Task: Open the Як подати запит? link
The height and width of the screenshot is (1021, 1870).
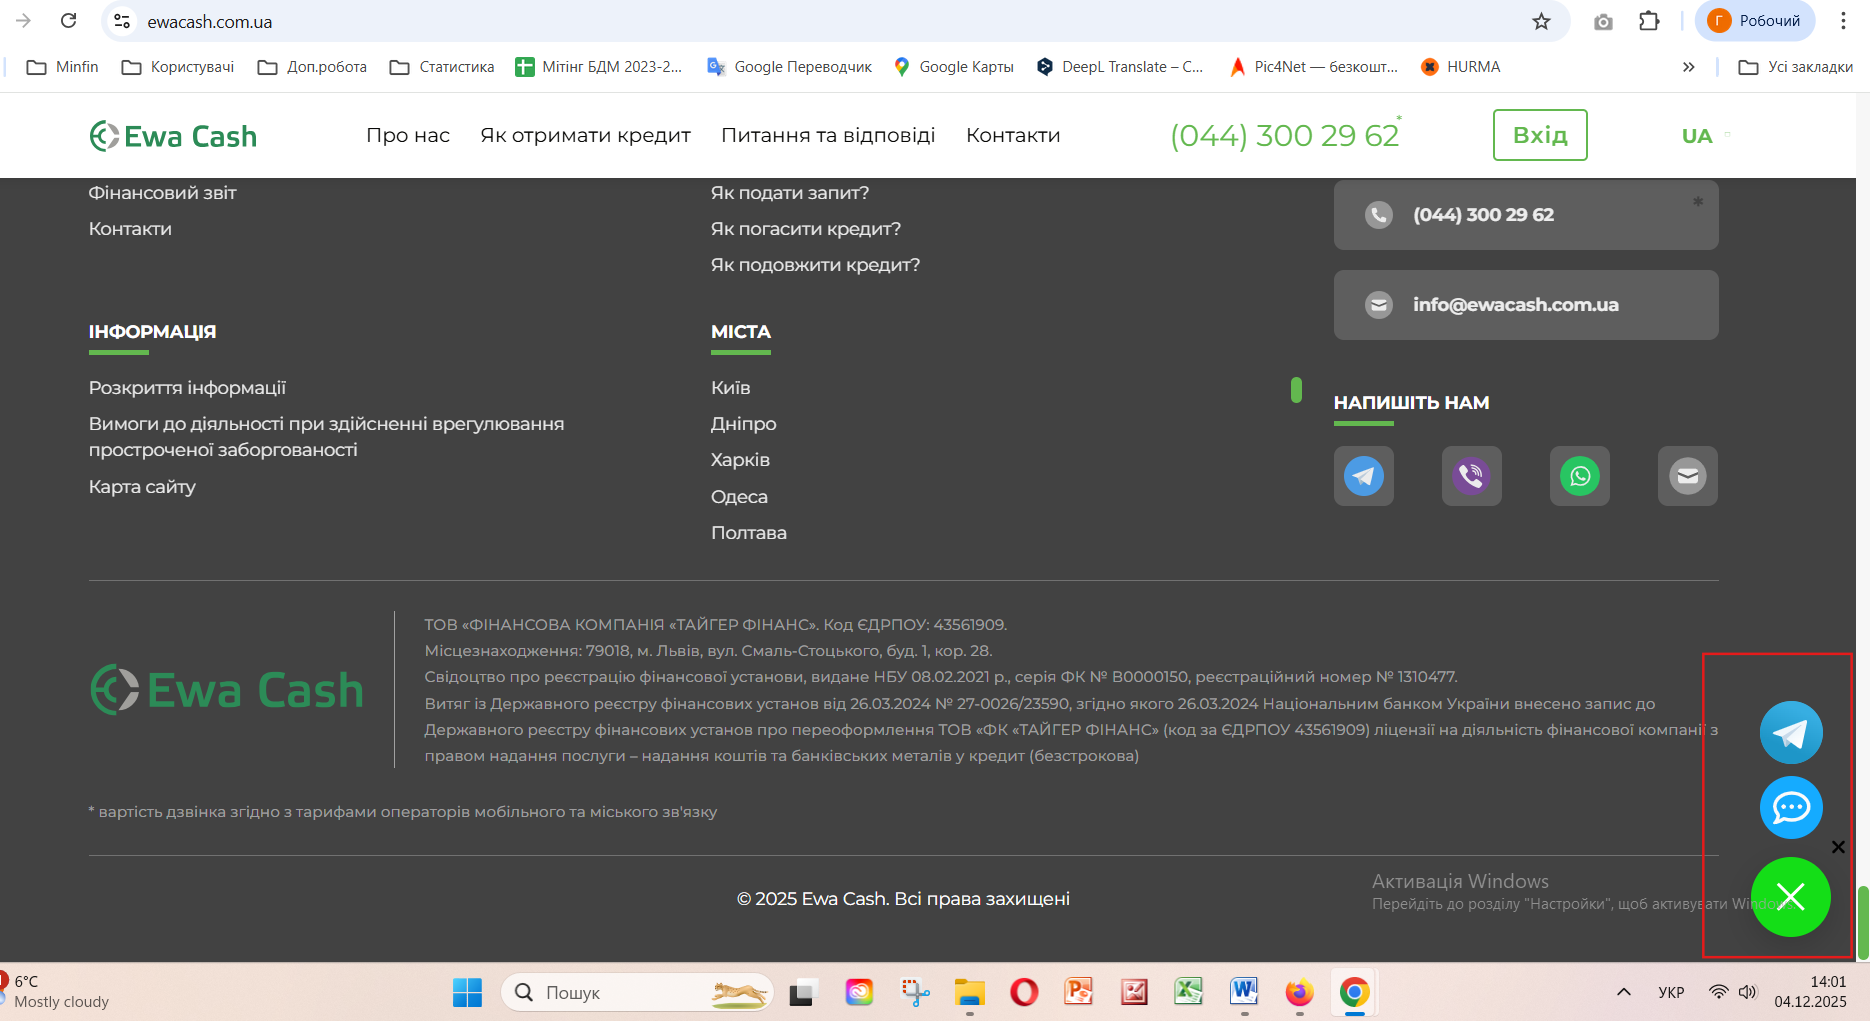Action: (x=790, y=192)
